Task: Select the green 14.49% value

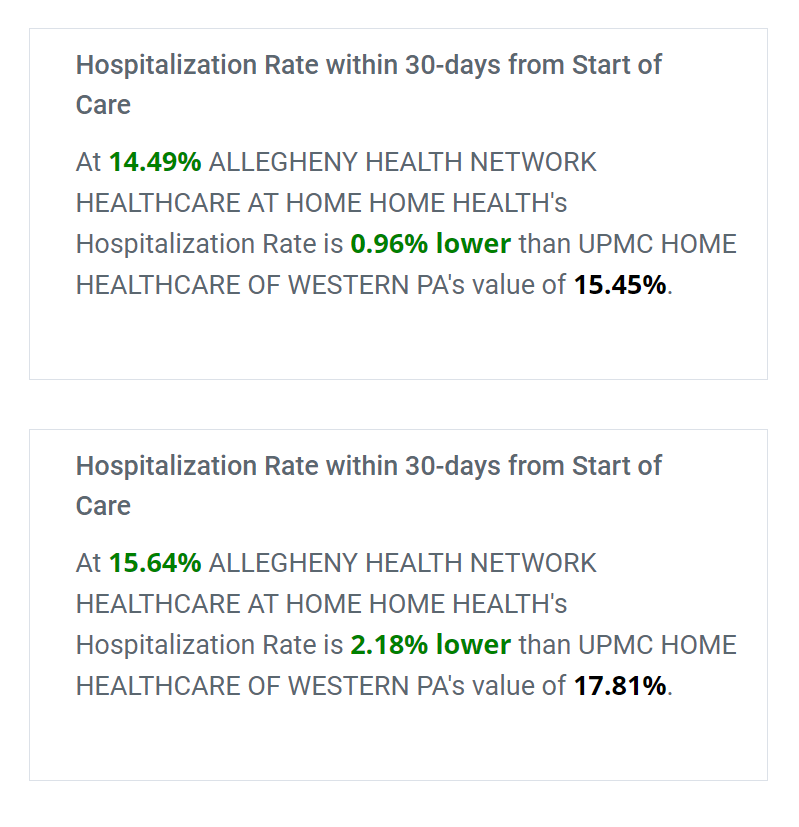Action: 155,161
